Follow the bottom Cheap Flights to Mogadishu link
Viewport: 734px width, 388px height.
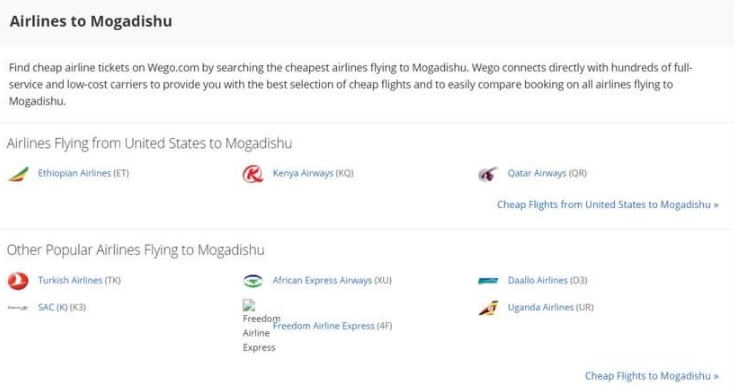coord(652,376)
